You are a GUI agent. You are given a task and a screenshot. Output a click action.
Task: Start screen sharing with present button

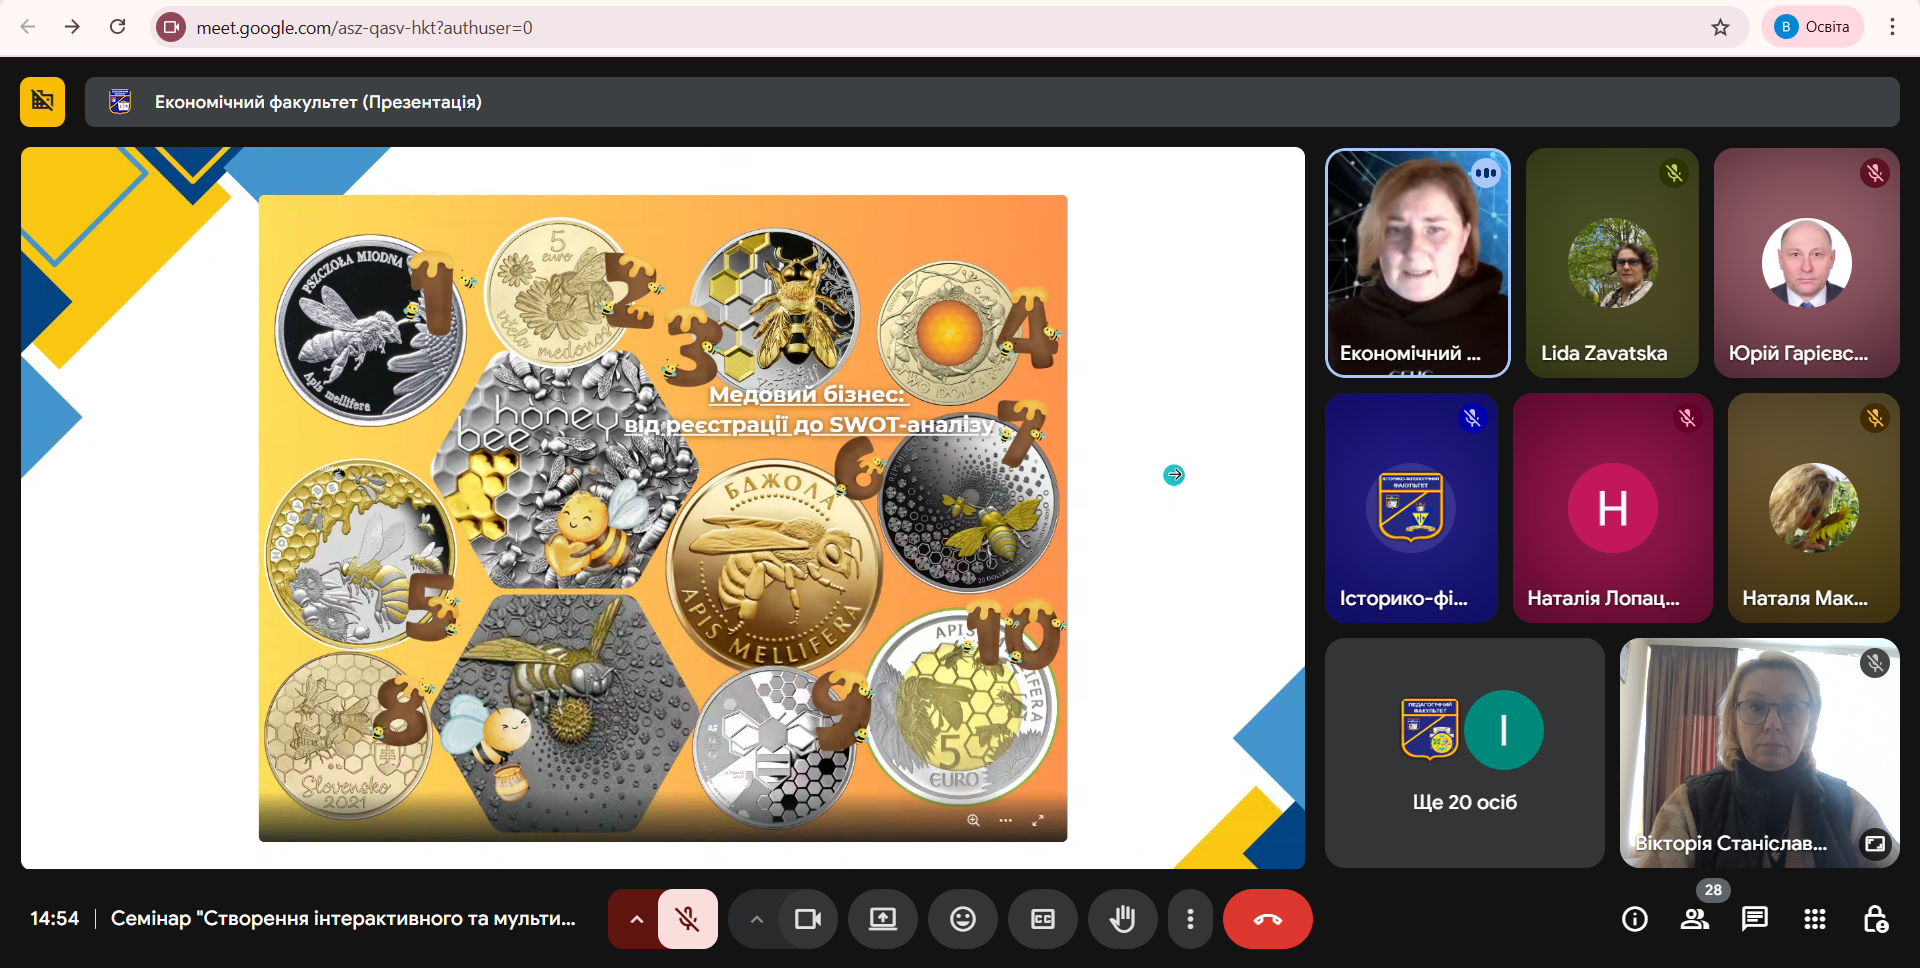pos(882,919)
